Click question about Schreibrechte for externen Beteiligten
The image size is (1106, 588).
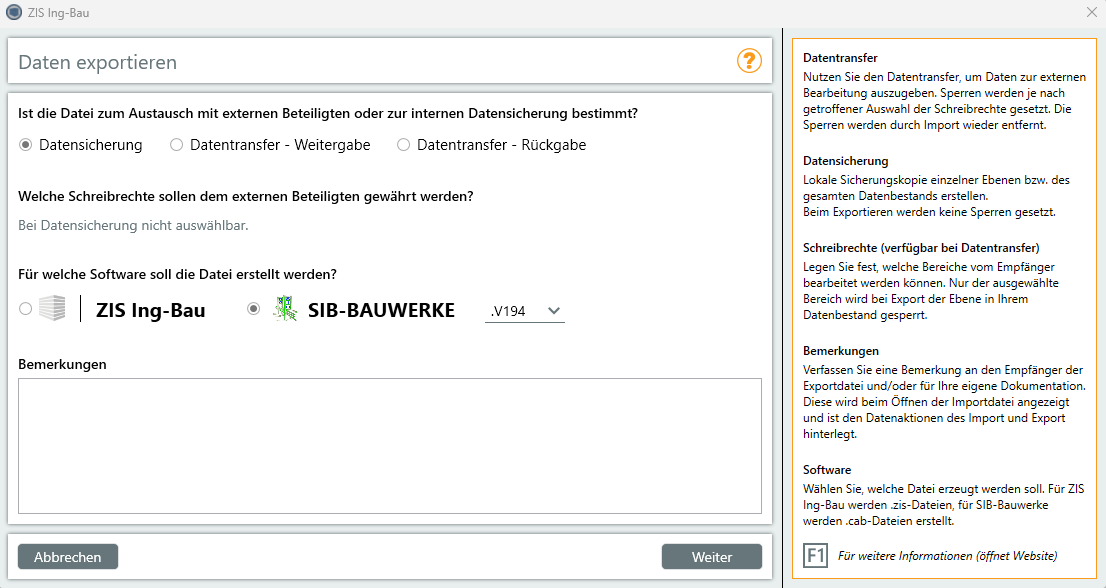click(246, 196)
